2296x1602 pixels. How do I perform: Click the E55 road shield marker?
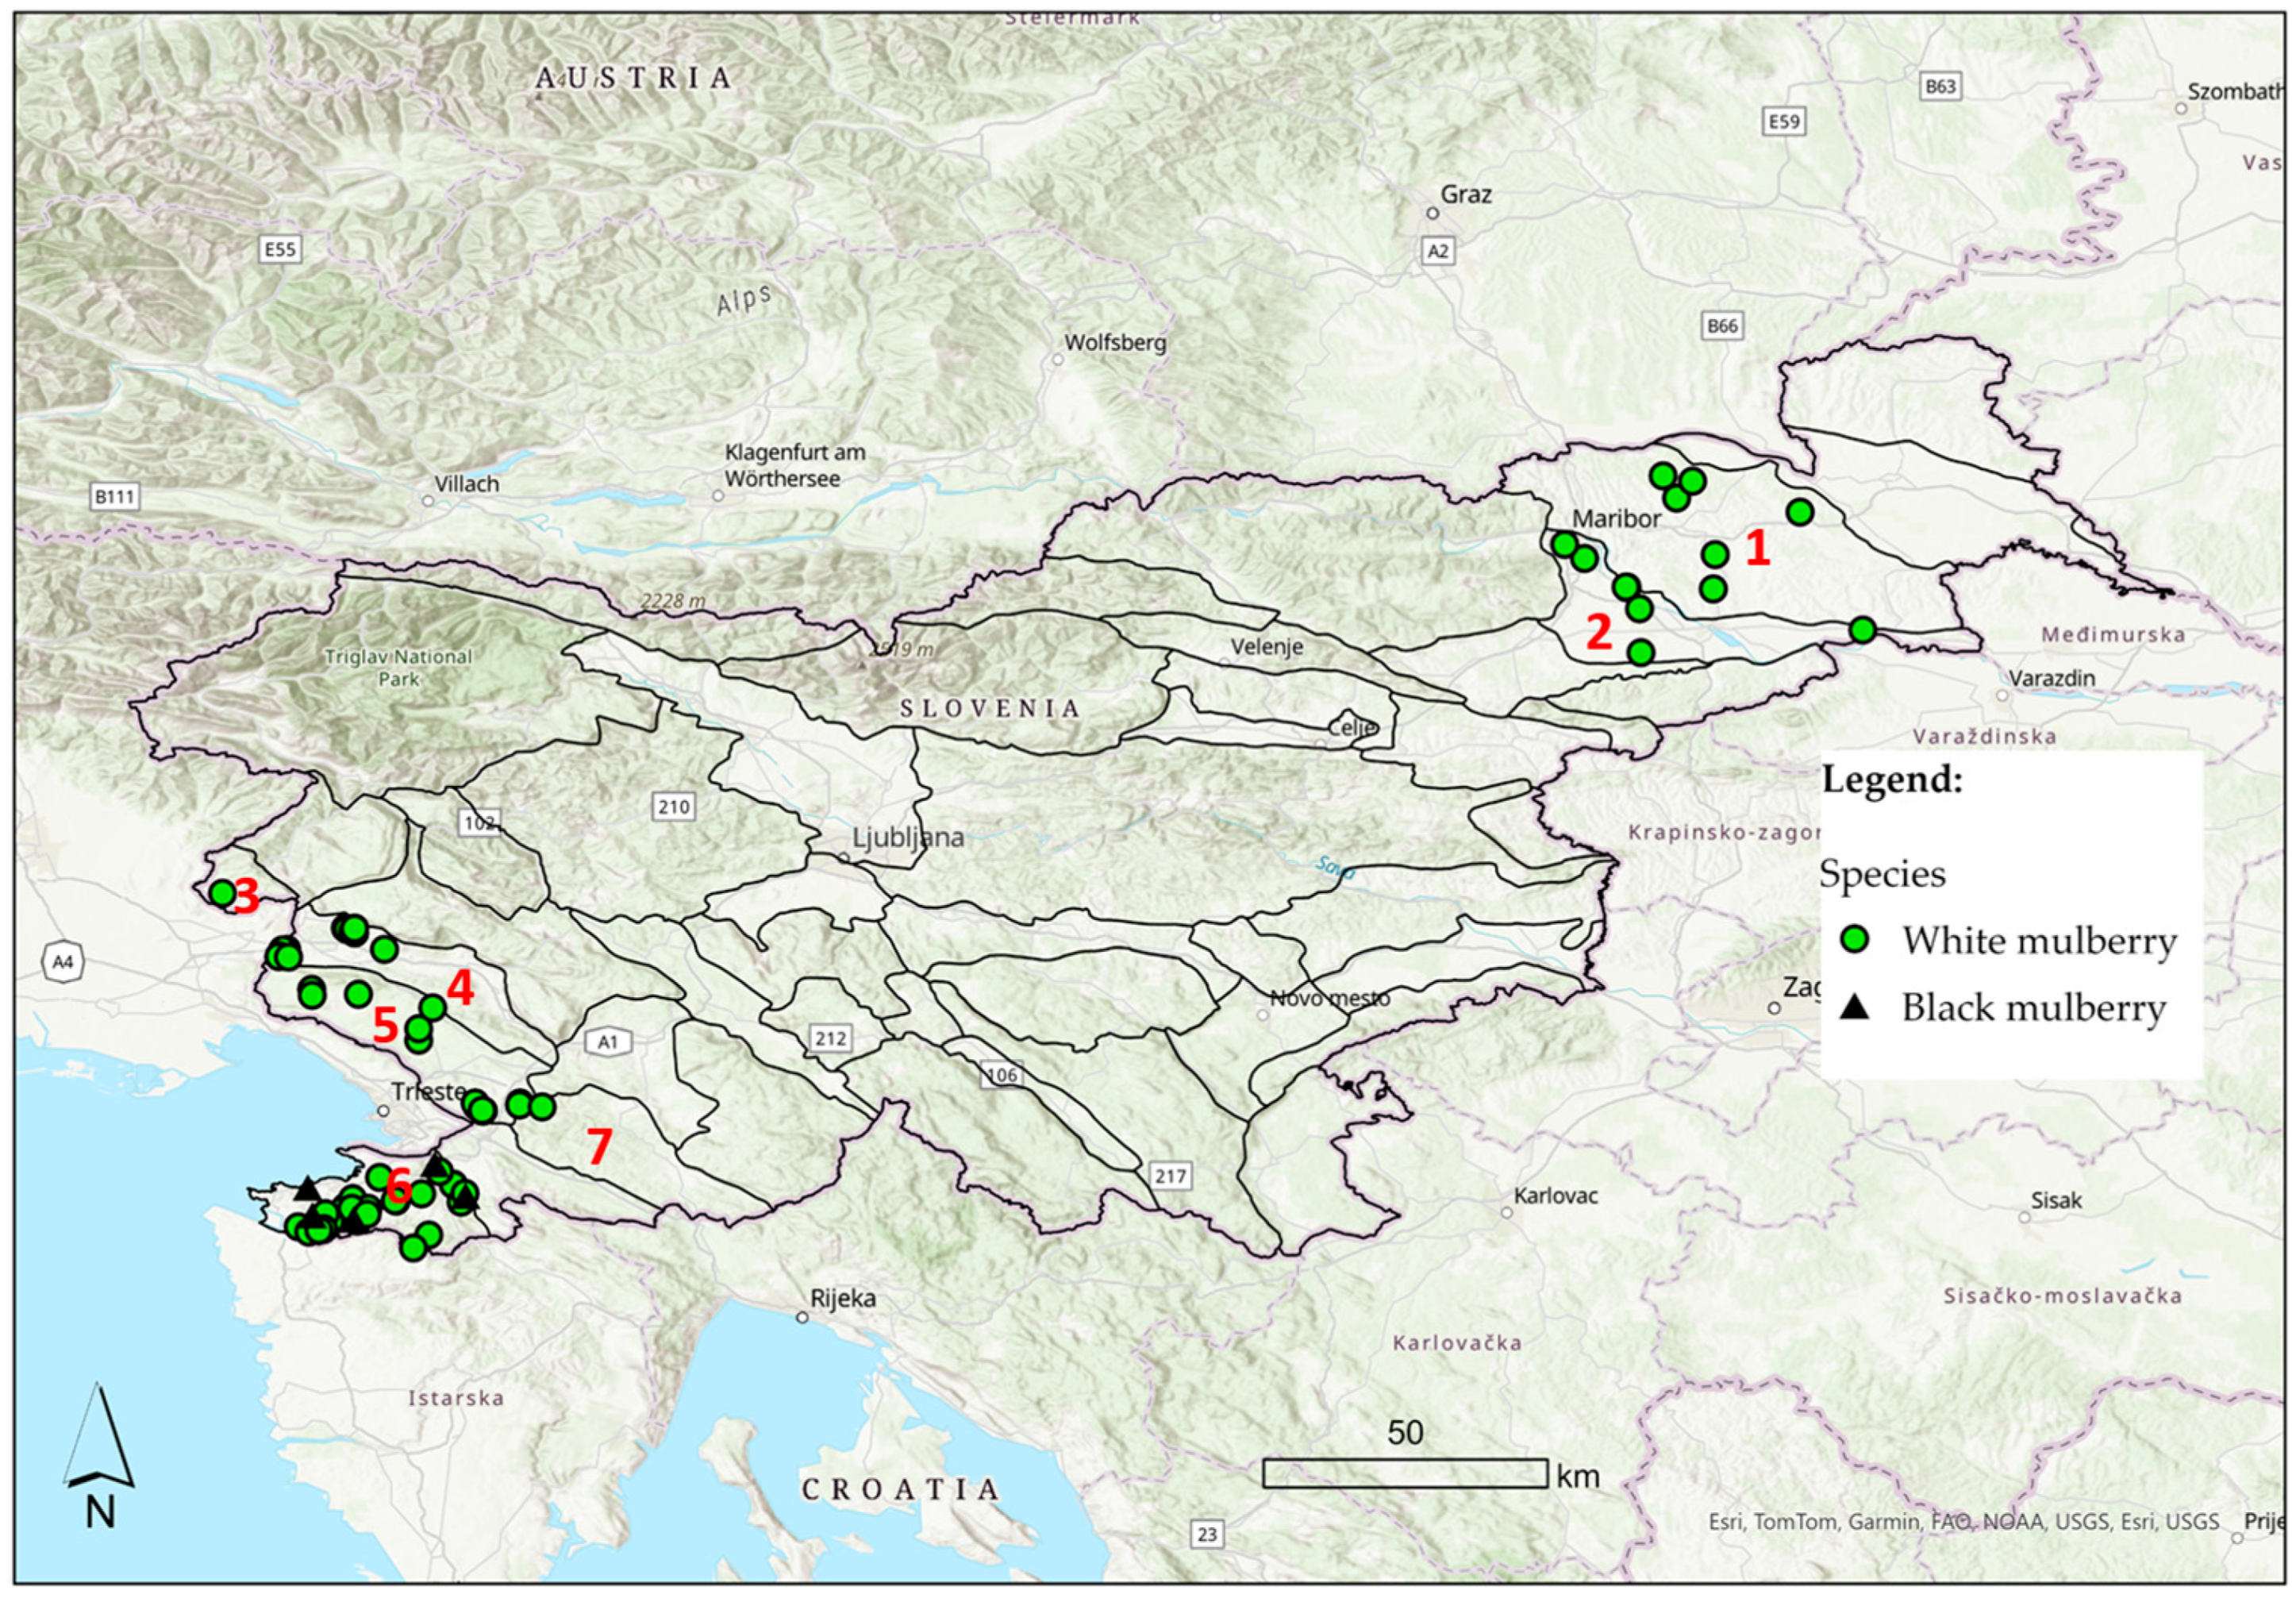pos(279,249)
